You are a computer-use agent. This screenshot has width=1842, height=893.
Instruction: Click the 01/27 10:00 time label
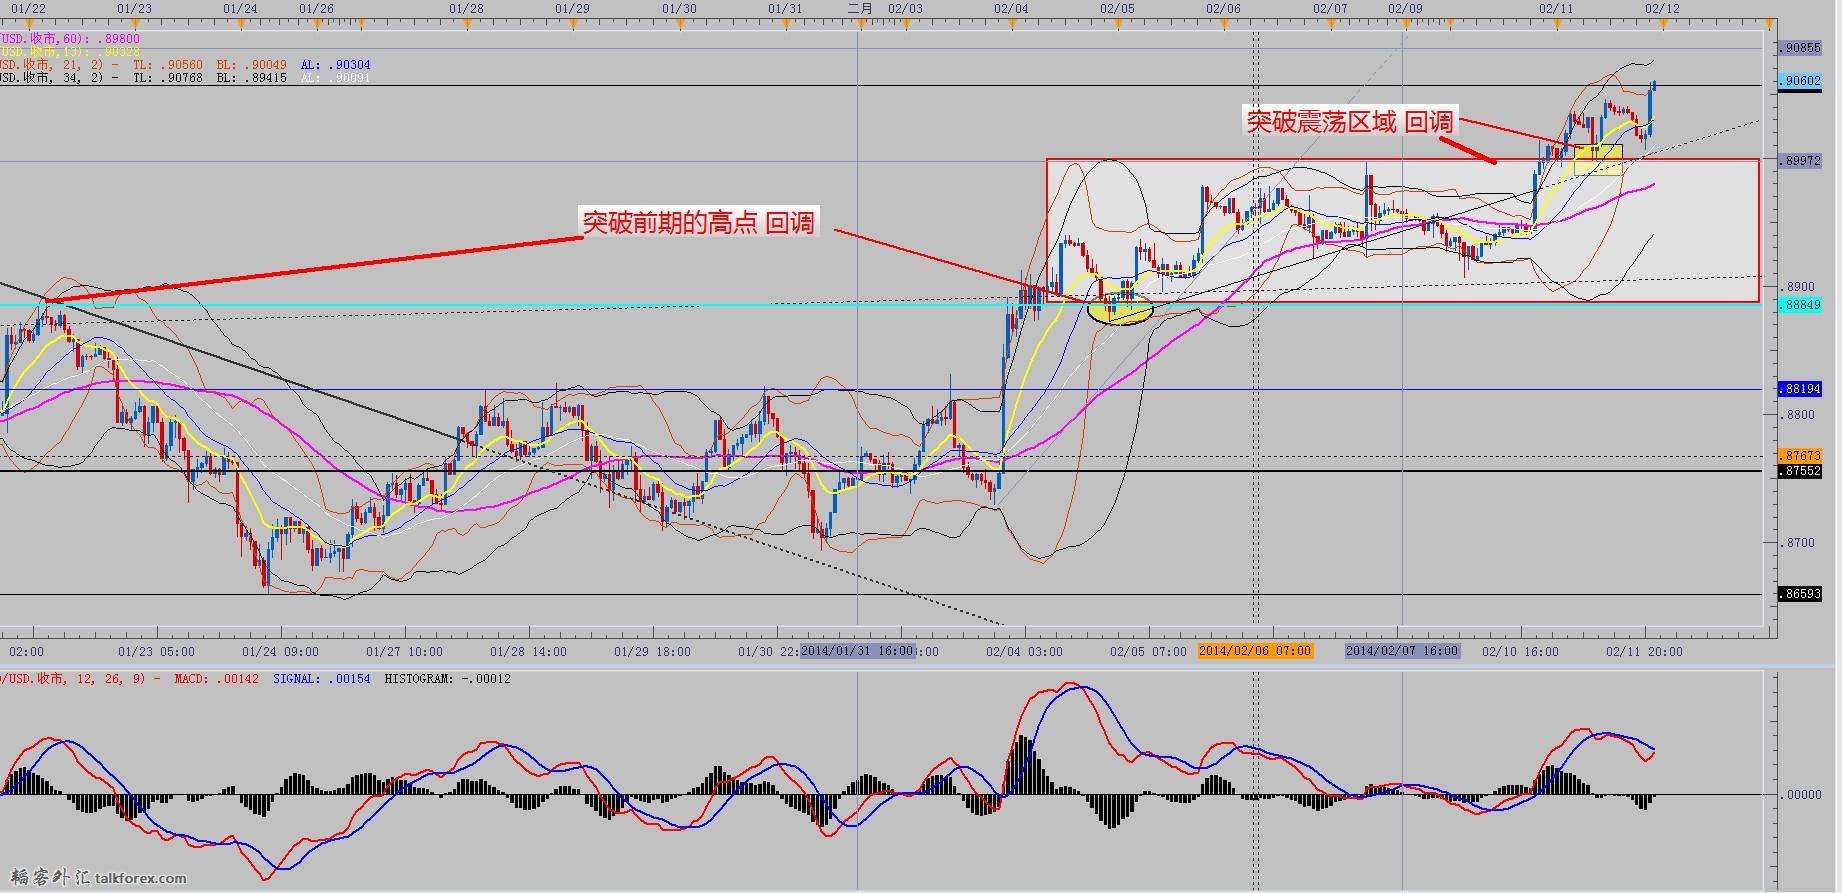pyautogui.click(x=404, y=651)
